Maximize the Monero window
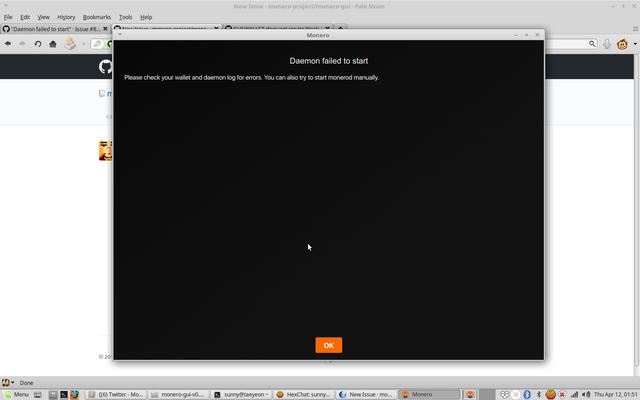 tap(527, 35)
